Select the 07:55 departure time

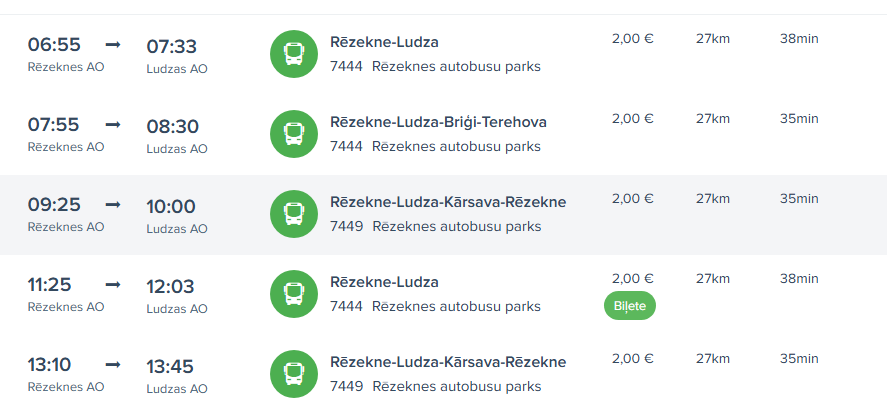coord(54,126)
